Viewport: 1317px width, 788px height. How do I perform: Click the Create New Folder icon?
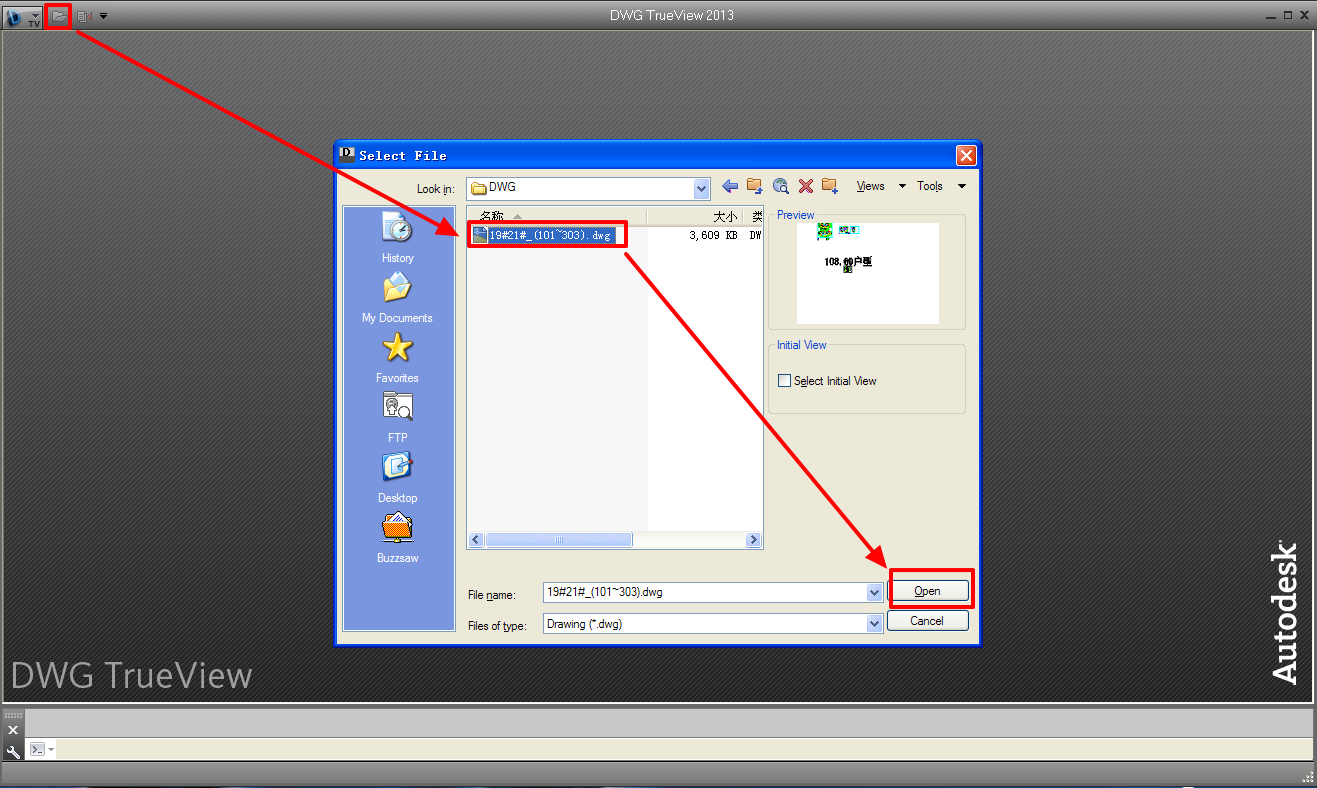(x=830, y=186)
